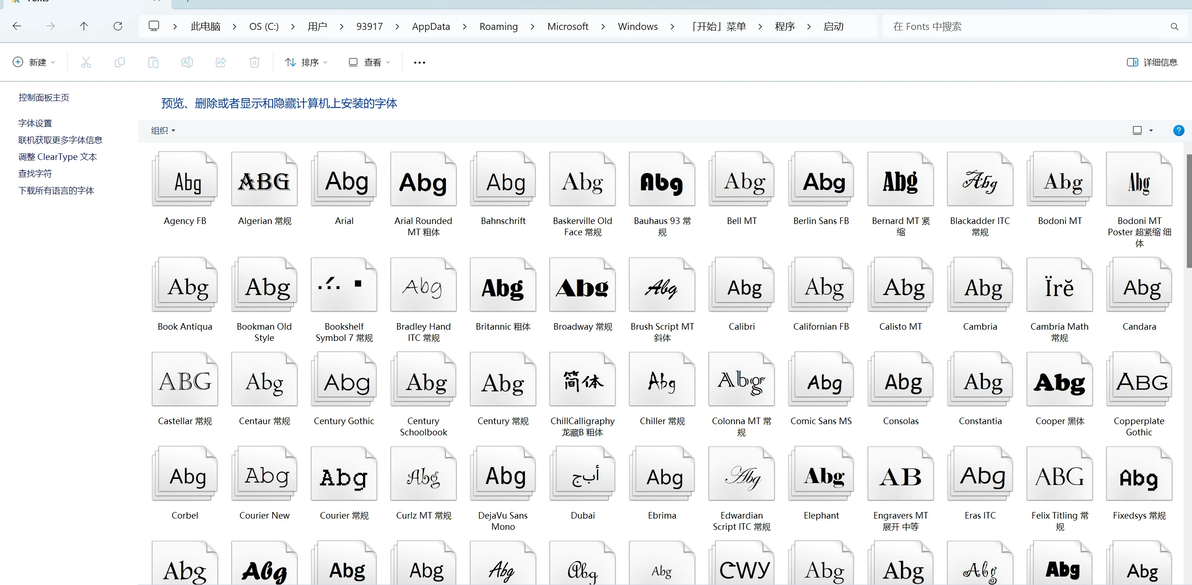Select the Calibri font thumbnail
This screenshot has height=585, width=1192.
pyautogui.click(x=741, y=285)
